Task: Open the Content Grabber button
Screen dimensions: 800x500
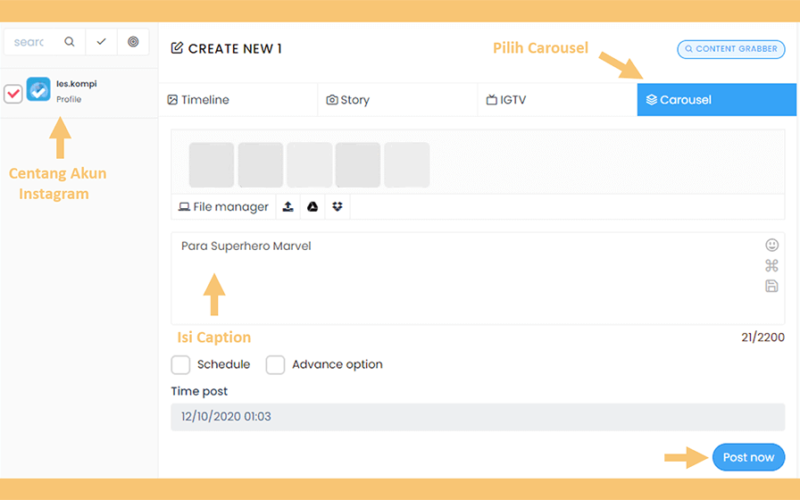Action: tap(731, 49)
